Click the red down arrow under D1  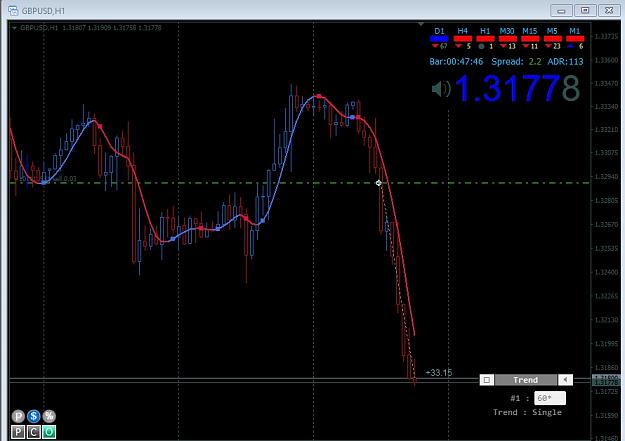(435, 46)
